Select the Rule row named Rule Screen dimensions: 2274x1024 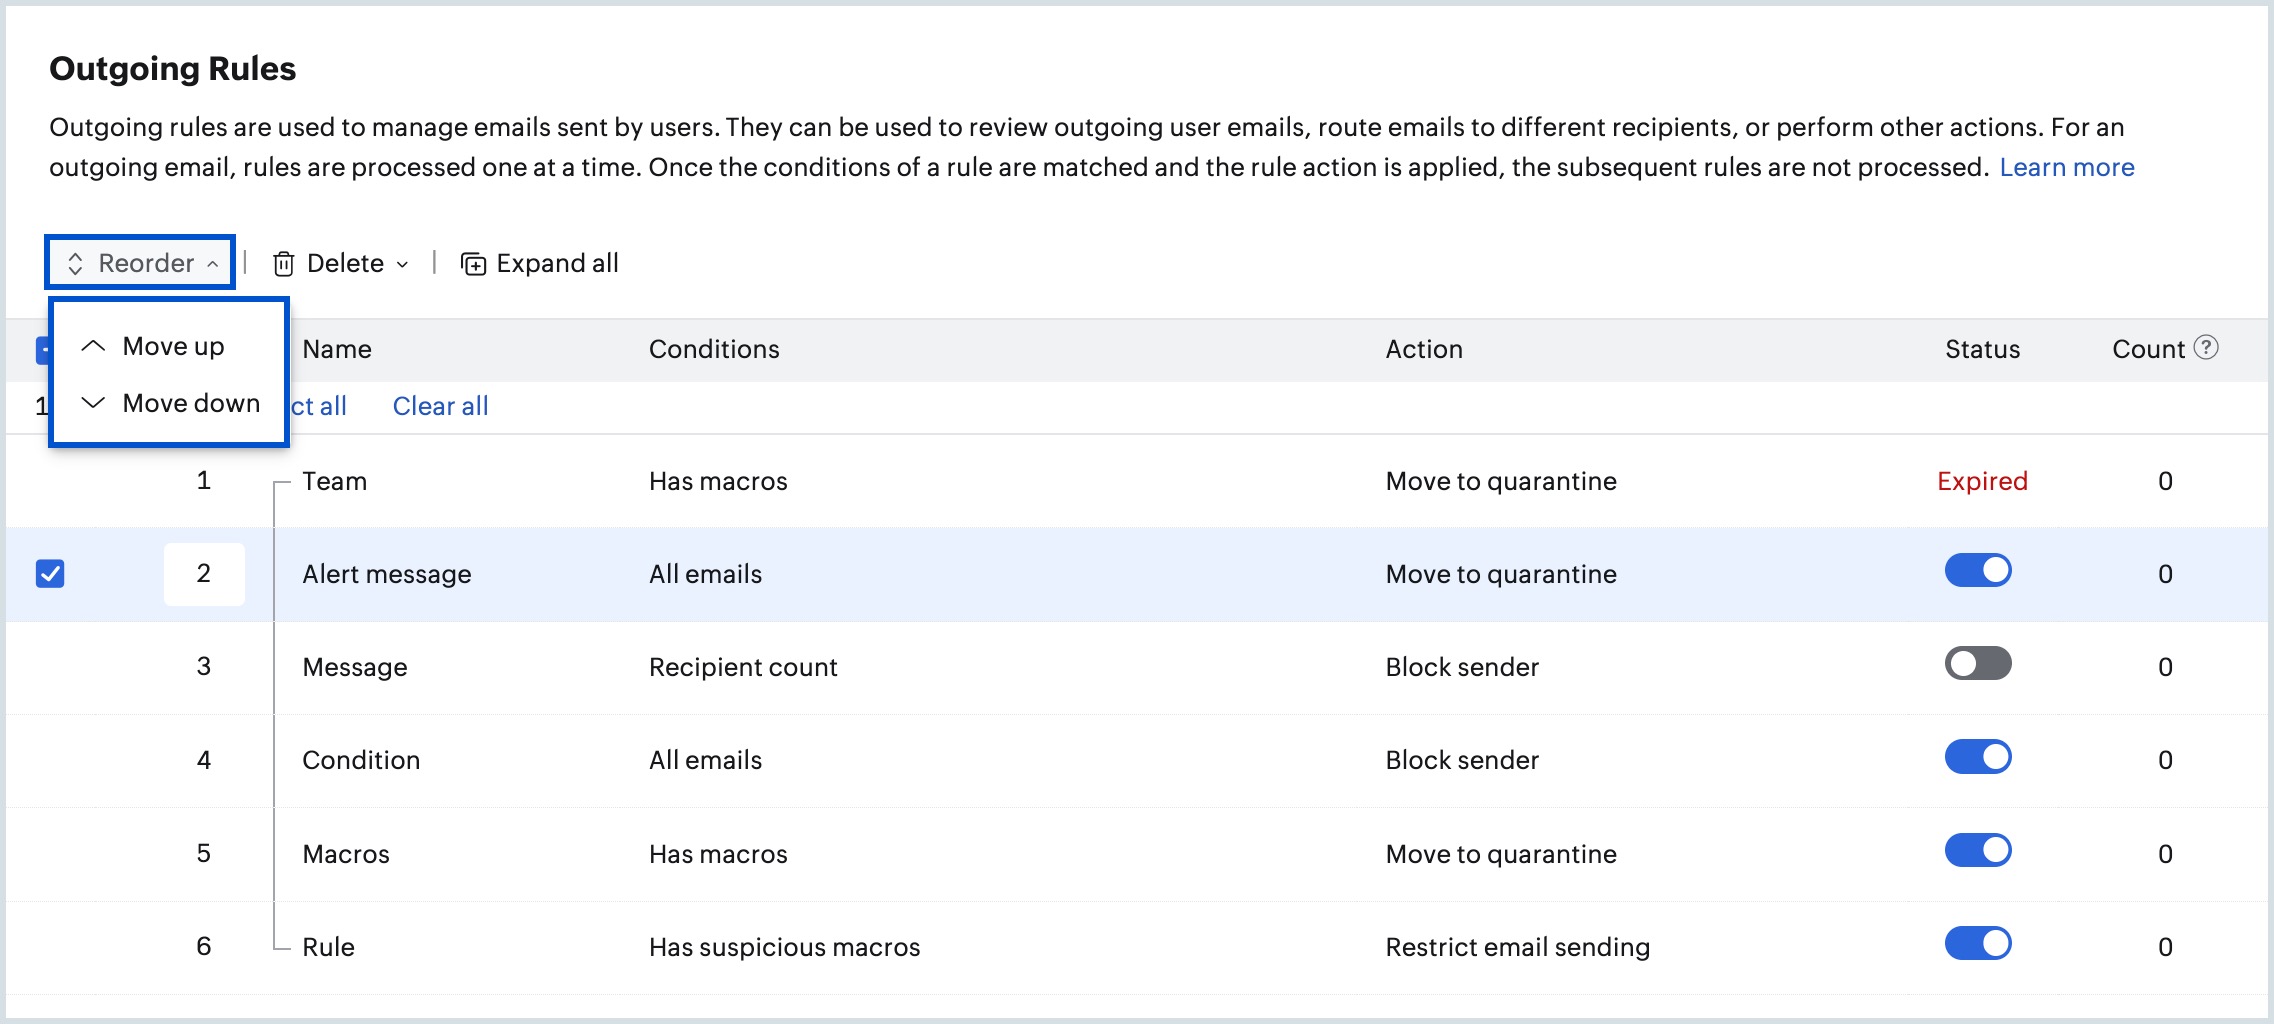[1137, 947]
